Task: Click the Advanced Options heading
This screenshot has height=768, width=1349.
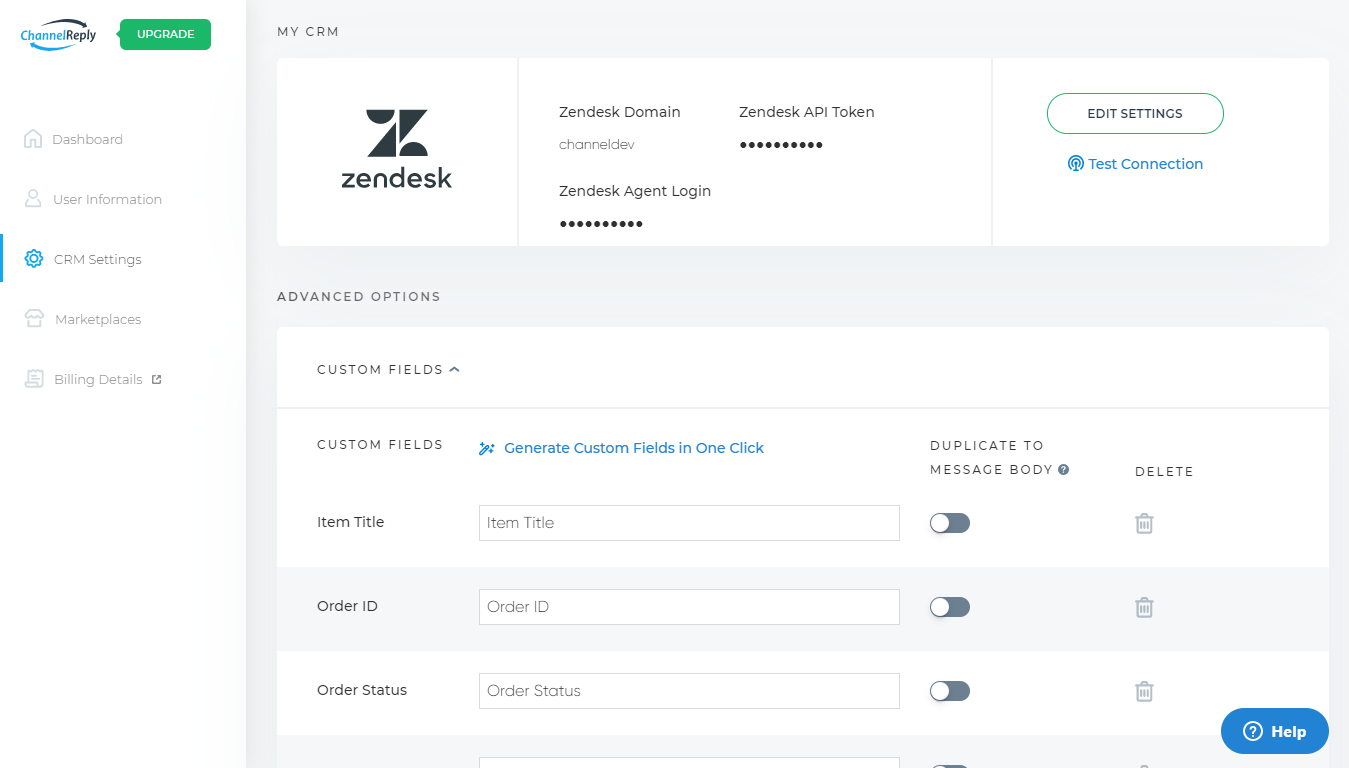Action: (x=359, y=297)
